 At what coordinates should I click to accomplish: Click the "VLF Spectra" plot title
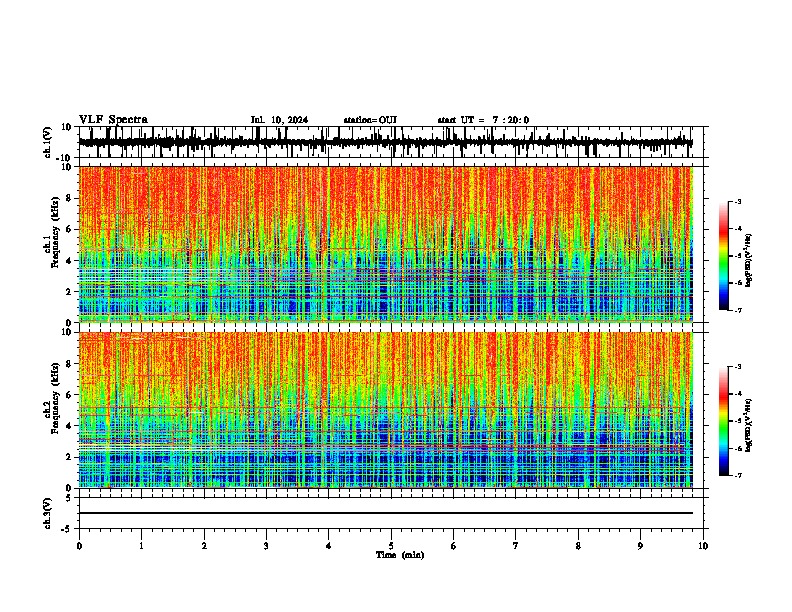point(113,120)
